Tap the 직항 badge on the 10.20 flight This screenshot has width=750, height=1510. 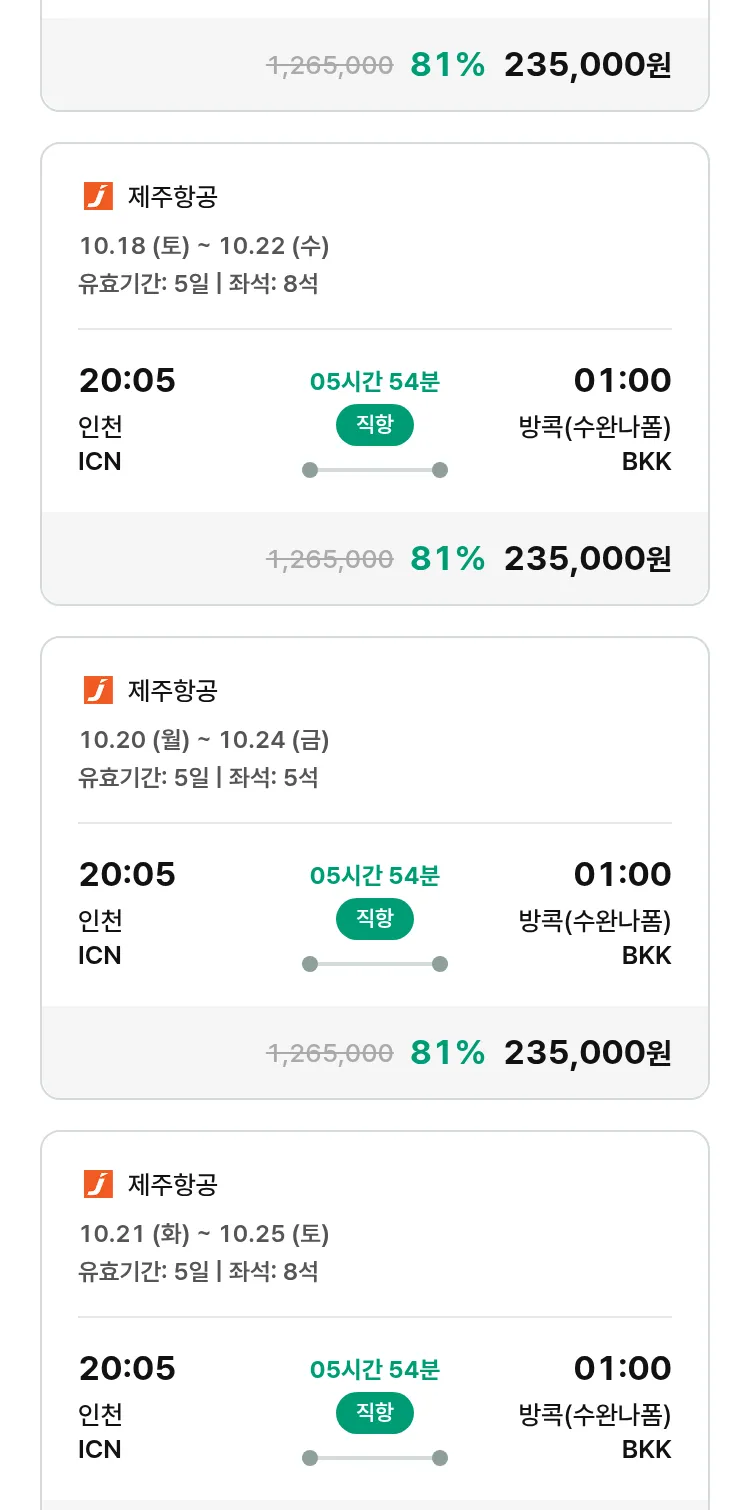[375, 920]
